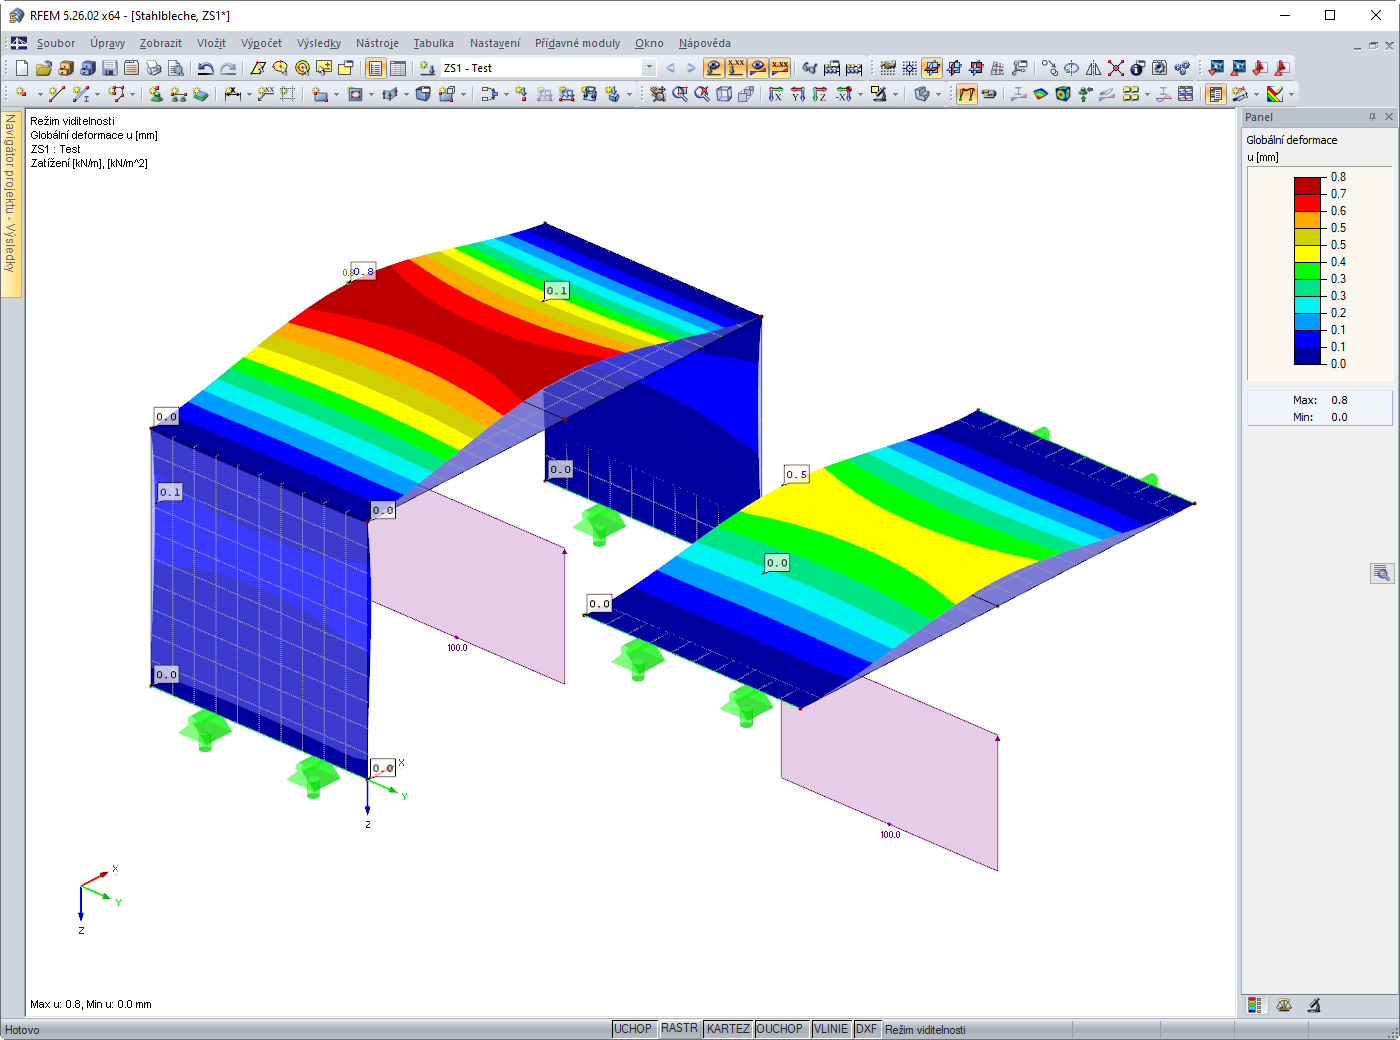Click the cyan 0.2 legend color
The height and width of the screenshot is (1040, 1400).
point(1308,304)
